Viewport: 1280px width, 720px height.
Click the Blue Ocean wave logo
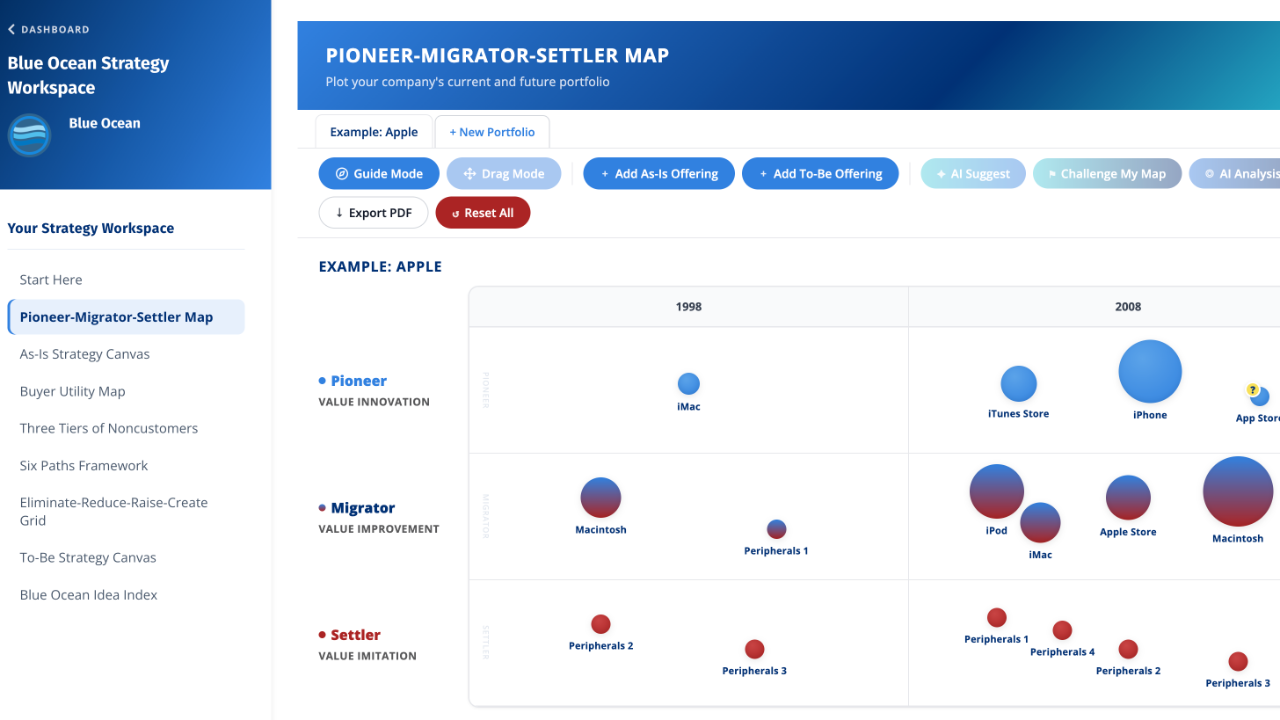click(29, 134)
